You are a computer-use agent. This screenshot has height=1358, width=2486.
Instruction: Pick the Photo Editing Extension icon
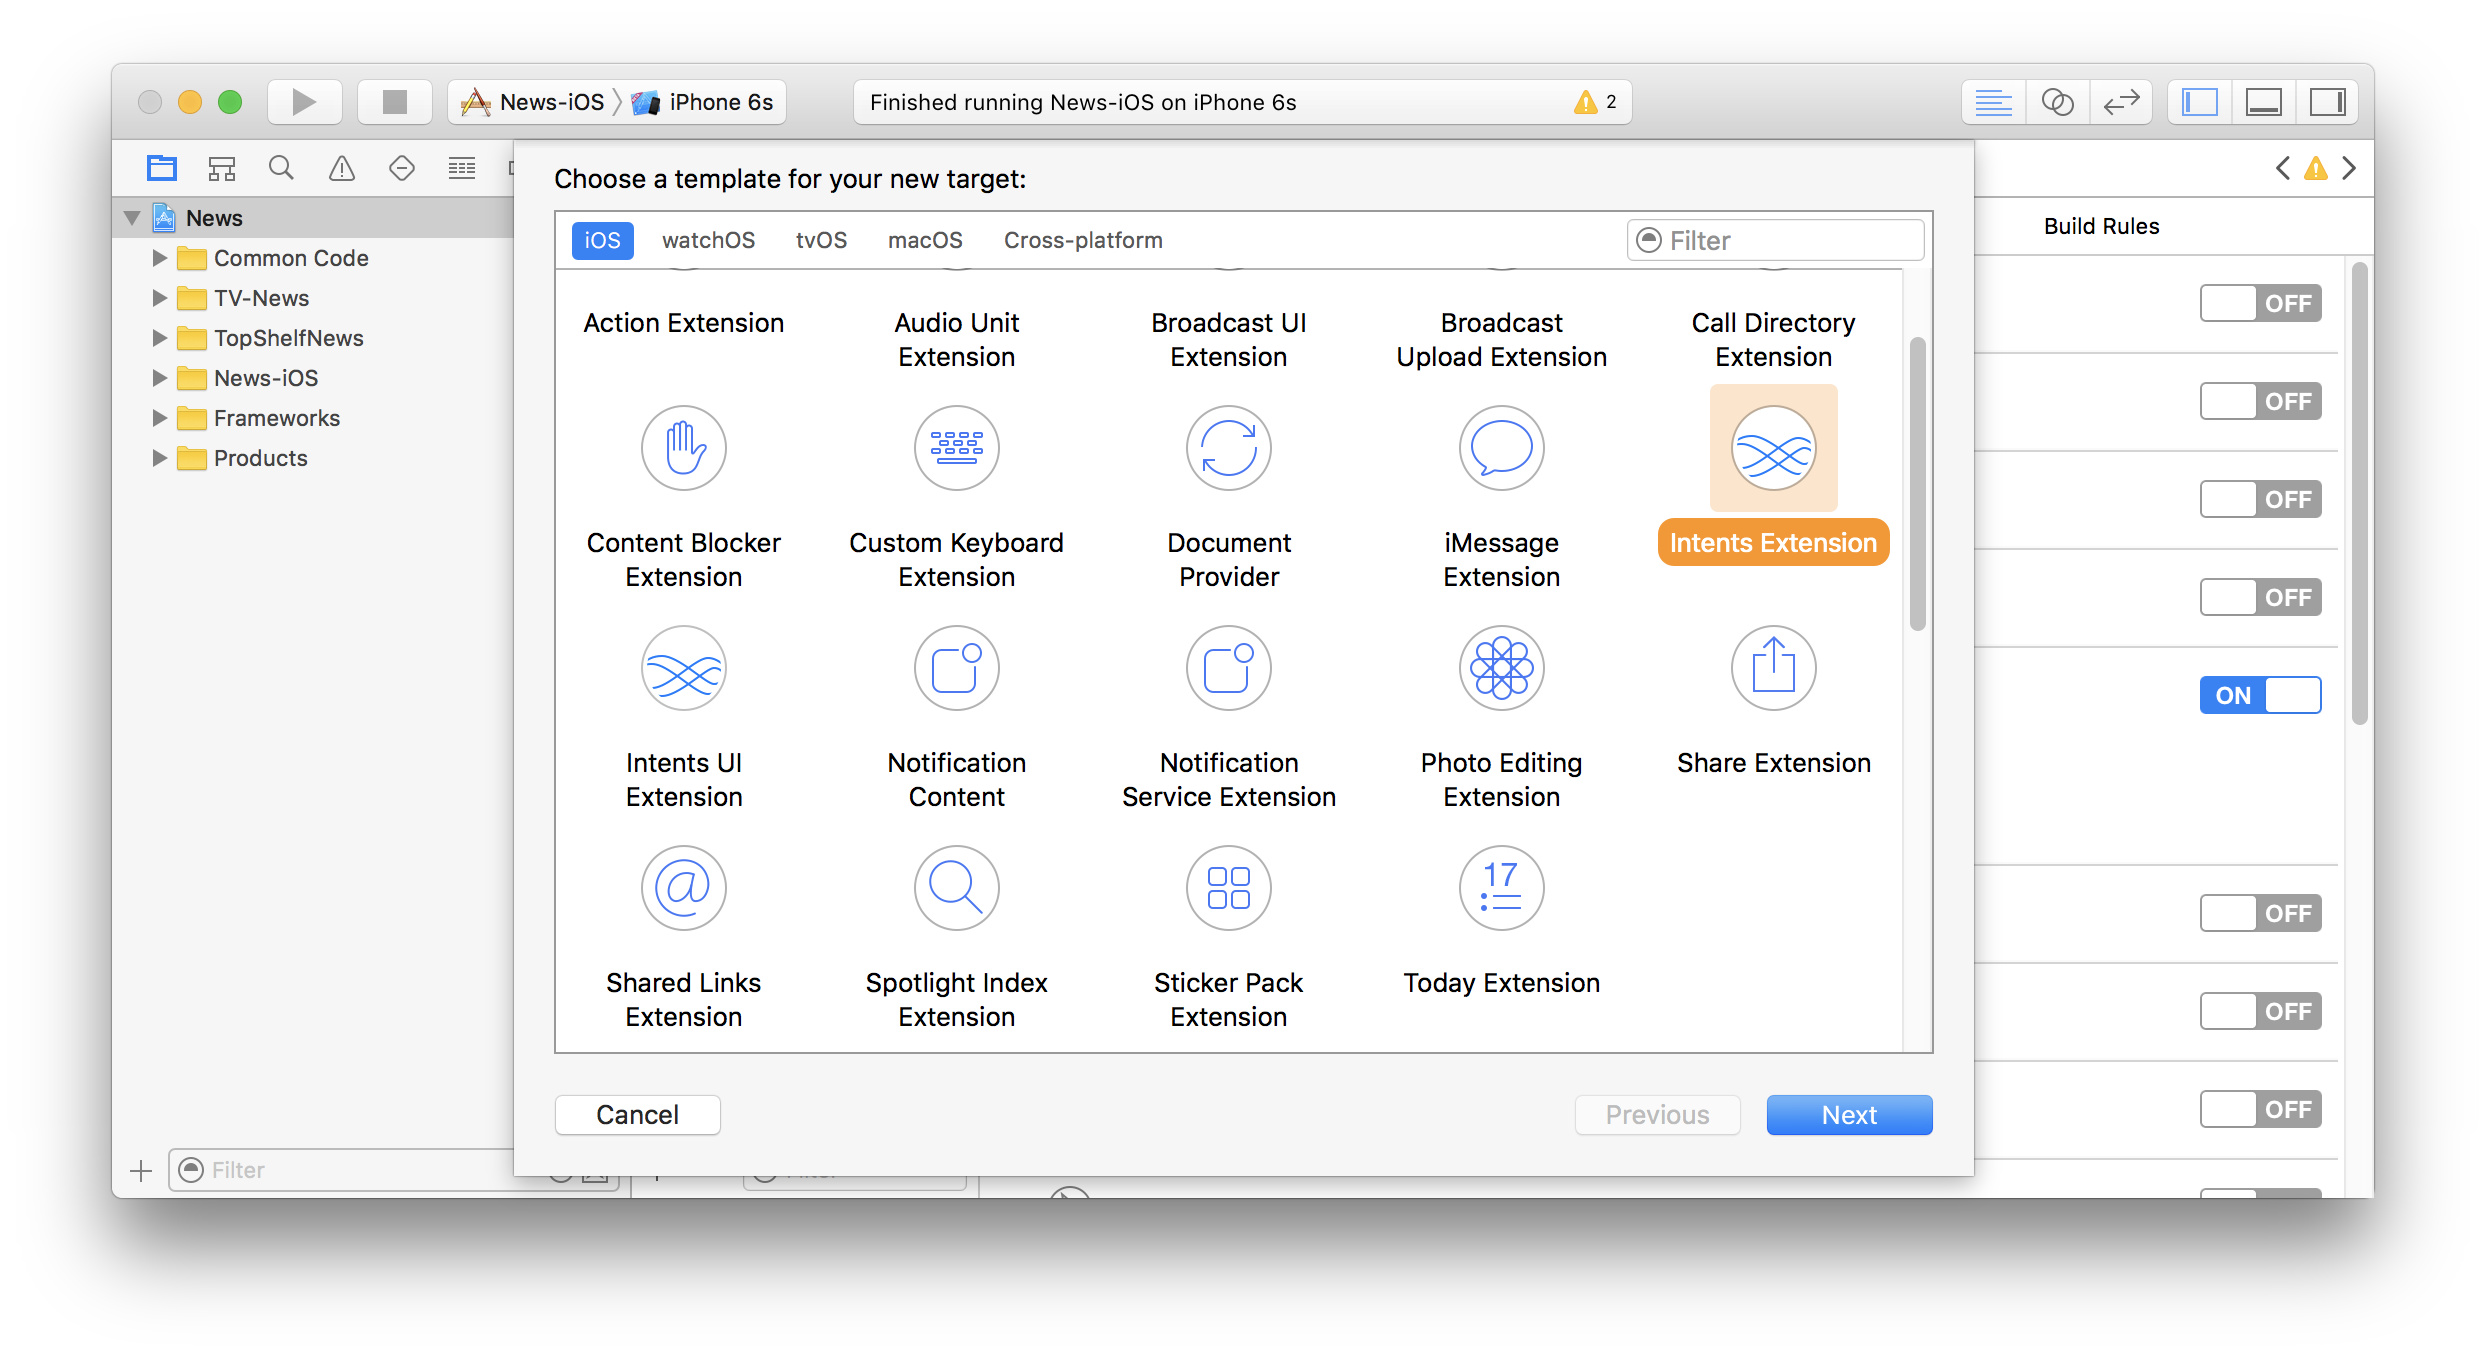1500,668
